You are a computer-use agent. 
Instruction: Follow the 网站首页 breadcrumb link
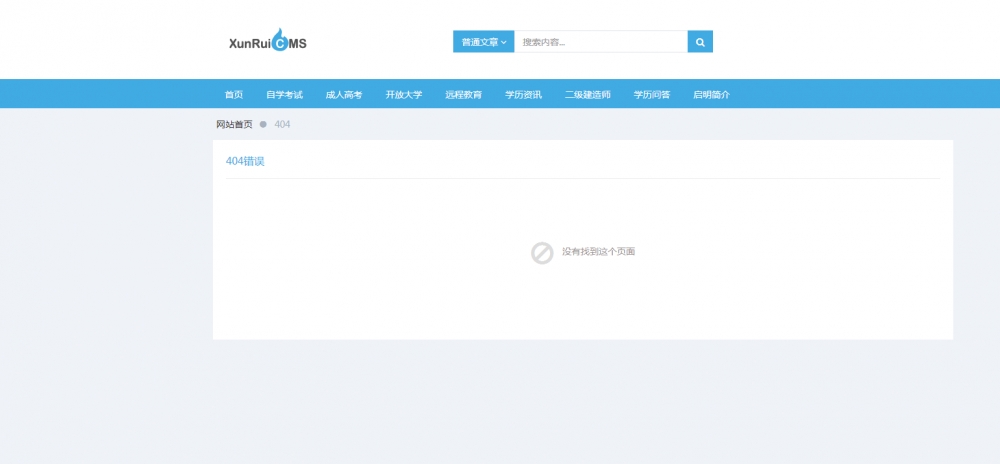click(234, 124)
